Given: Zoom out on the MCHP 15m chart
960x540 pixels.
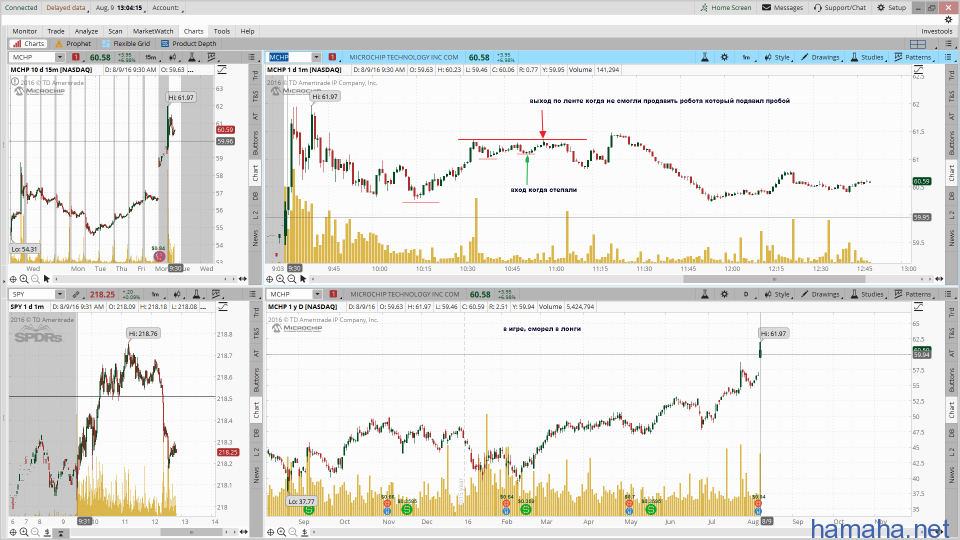Looking at the screenshot, I should pos(36,279).
